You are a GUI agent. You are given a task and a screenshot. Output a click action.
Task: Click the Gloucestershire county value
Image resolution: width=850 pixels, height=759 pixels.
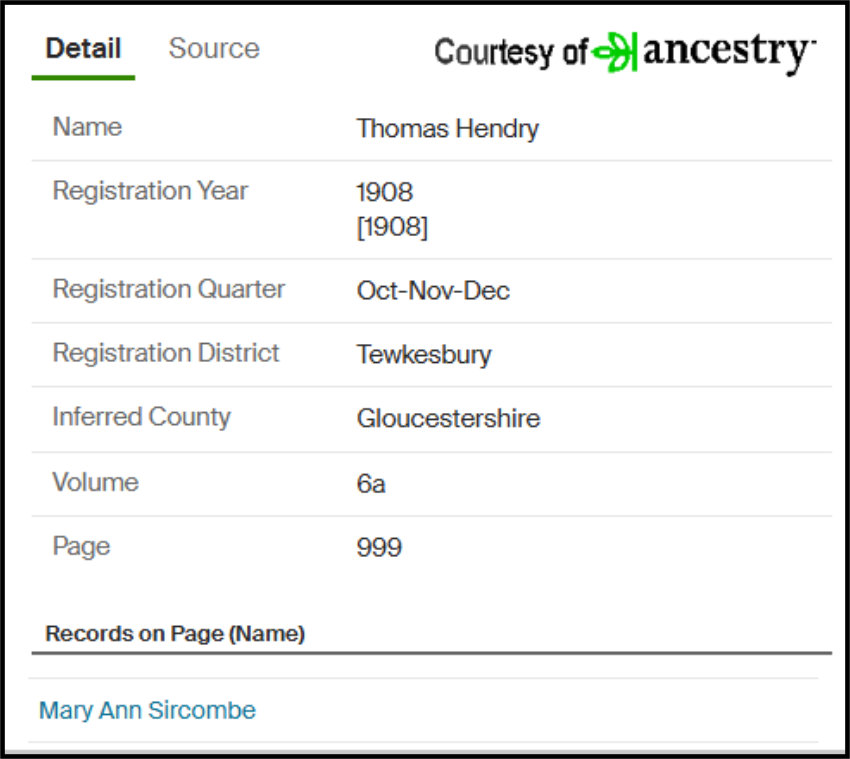pos(448,419)
